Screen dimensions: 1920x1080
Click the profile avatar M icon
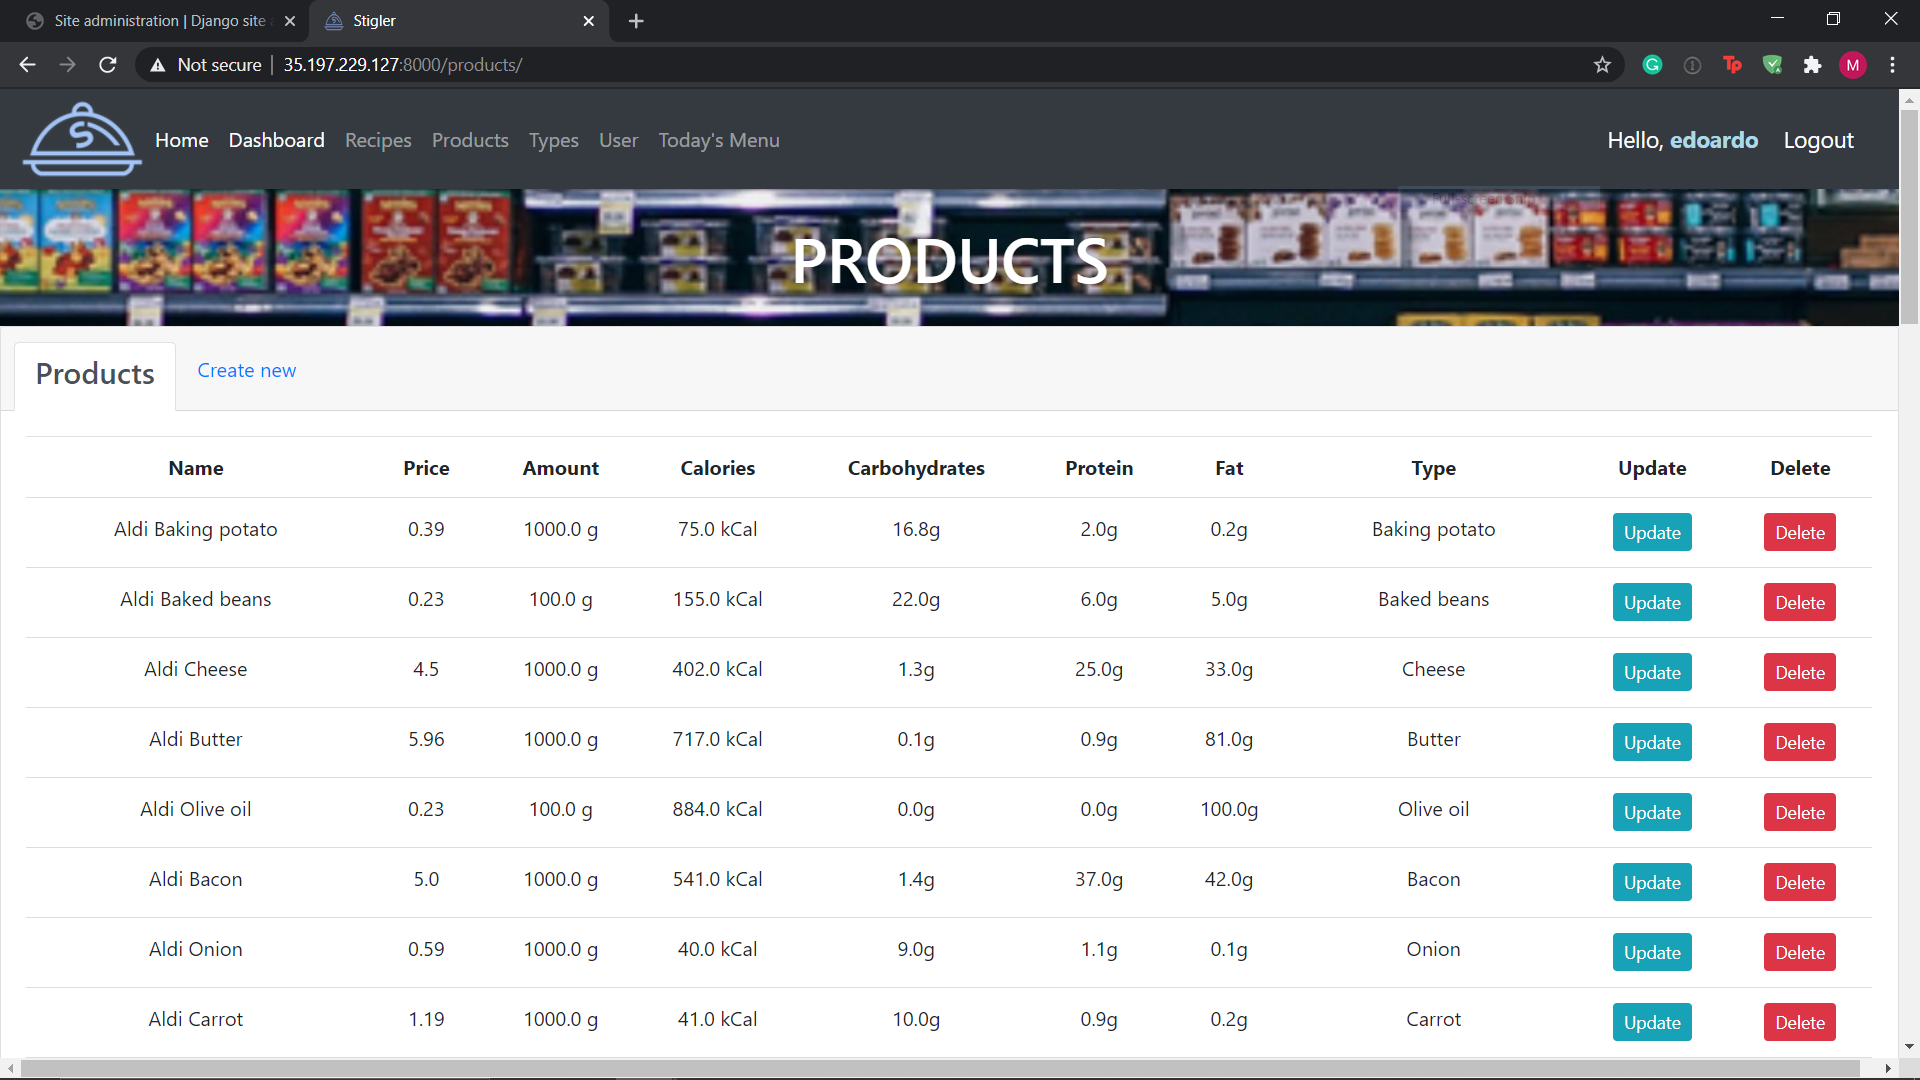[1852, 65]
